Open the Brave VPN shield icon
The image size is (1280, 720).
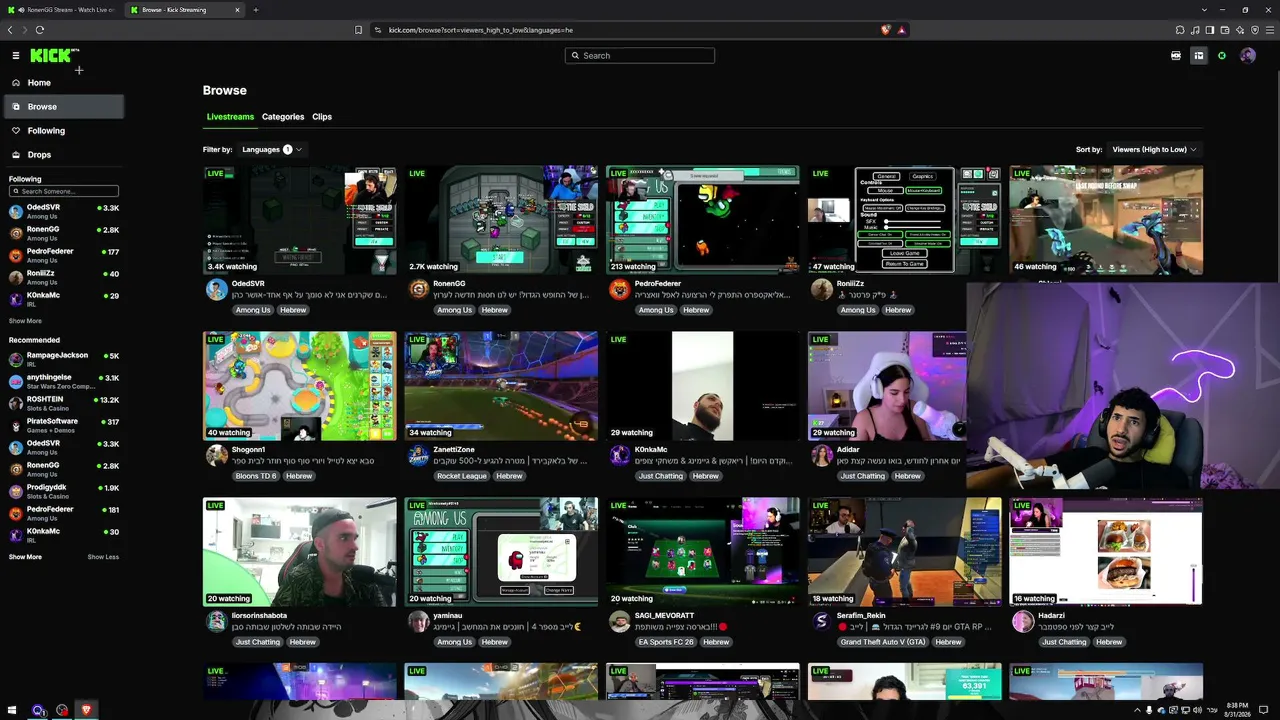point(1254,30)
